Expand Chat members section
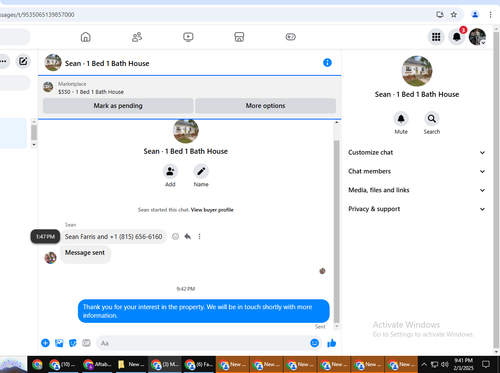 (416, 171)
